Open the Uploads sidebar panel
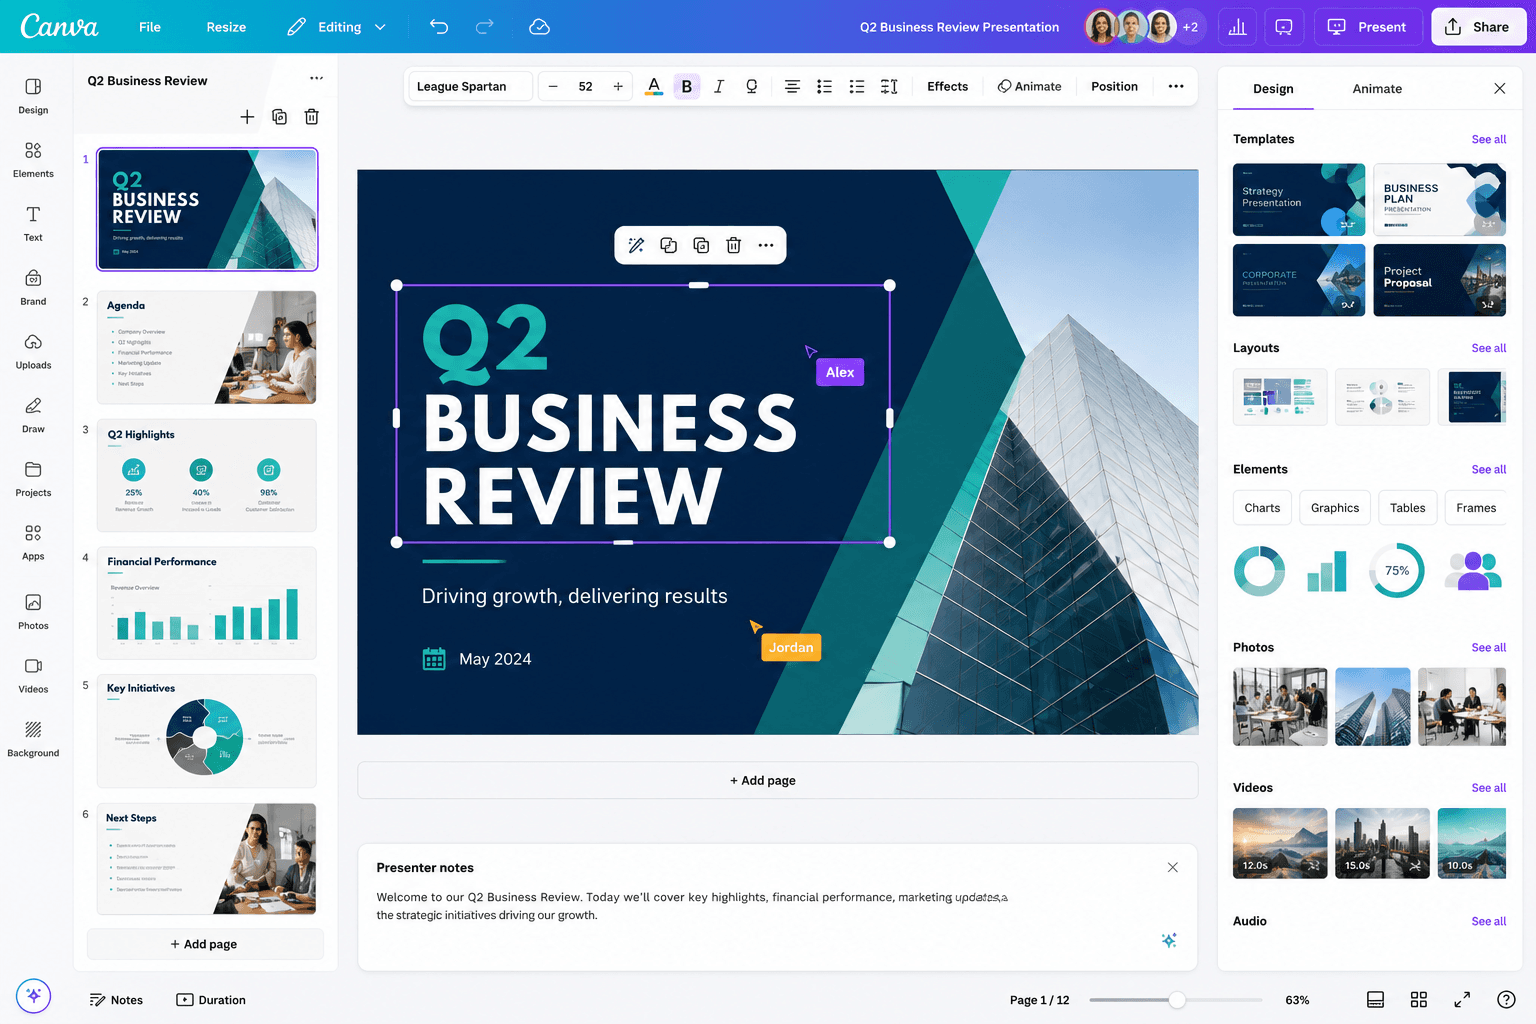The height and width of the screenshot is (1024, 1536). pyautogui.click(x=33, y=352)
